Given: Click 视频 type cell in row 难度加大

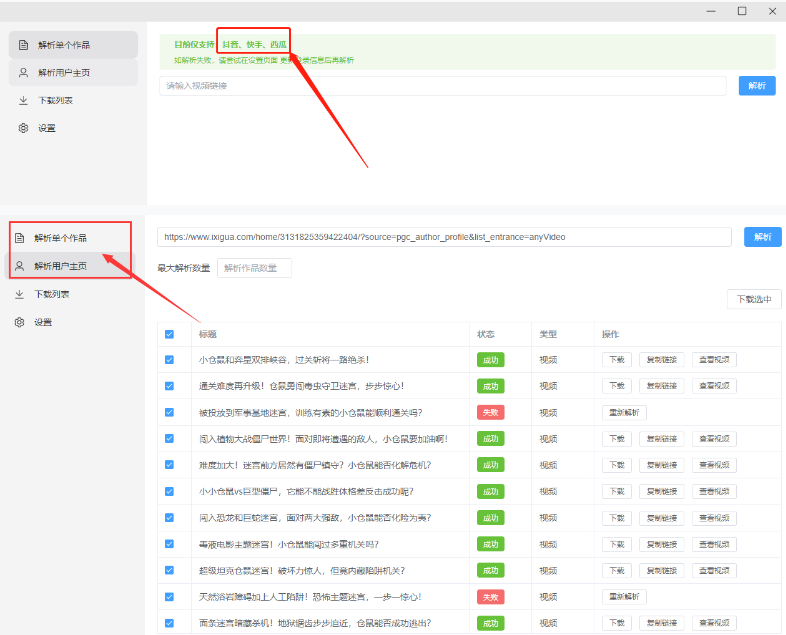Looking at the screenshot, I should (x=548, y=465).
